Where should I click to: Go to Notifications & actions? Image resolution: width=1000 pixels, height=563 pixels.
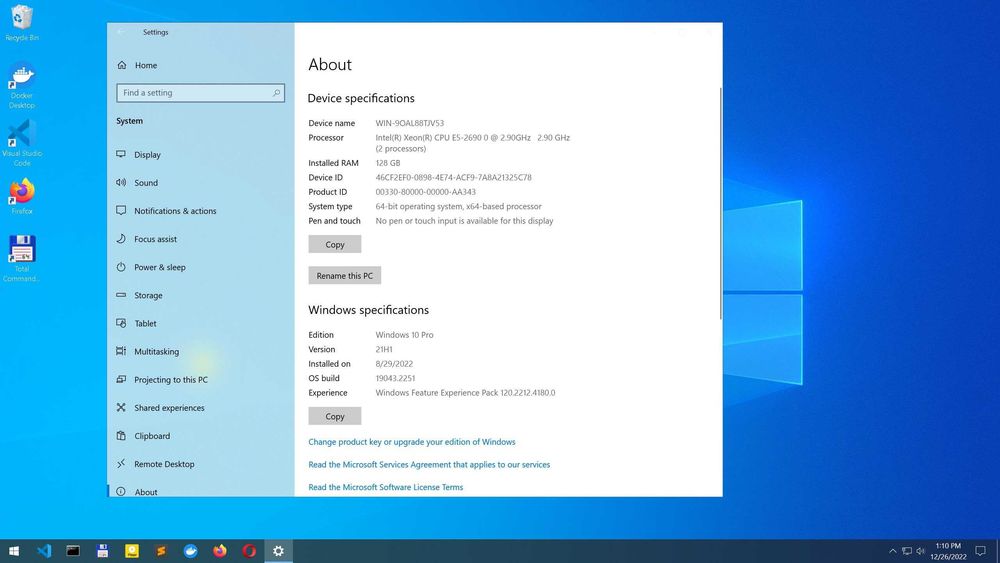click(x=175, y=210)
